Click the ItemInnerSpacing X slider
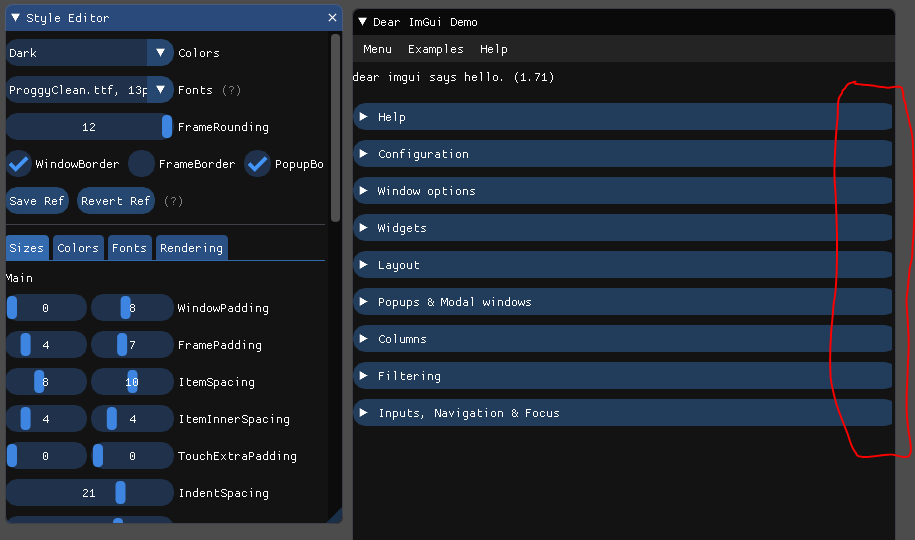Image resolution: width=915 pixels, height=540 pixels. [x=47, y=419]
